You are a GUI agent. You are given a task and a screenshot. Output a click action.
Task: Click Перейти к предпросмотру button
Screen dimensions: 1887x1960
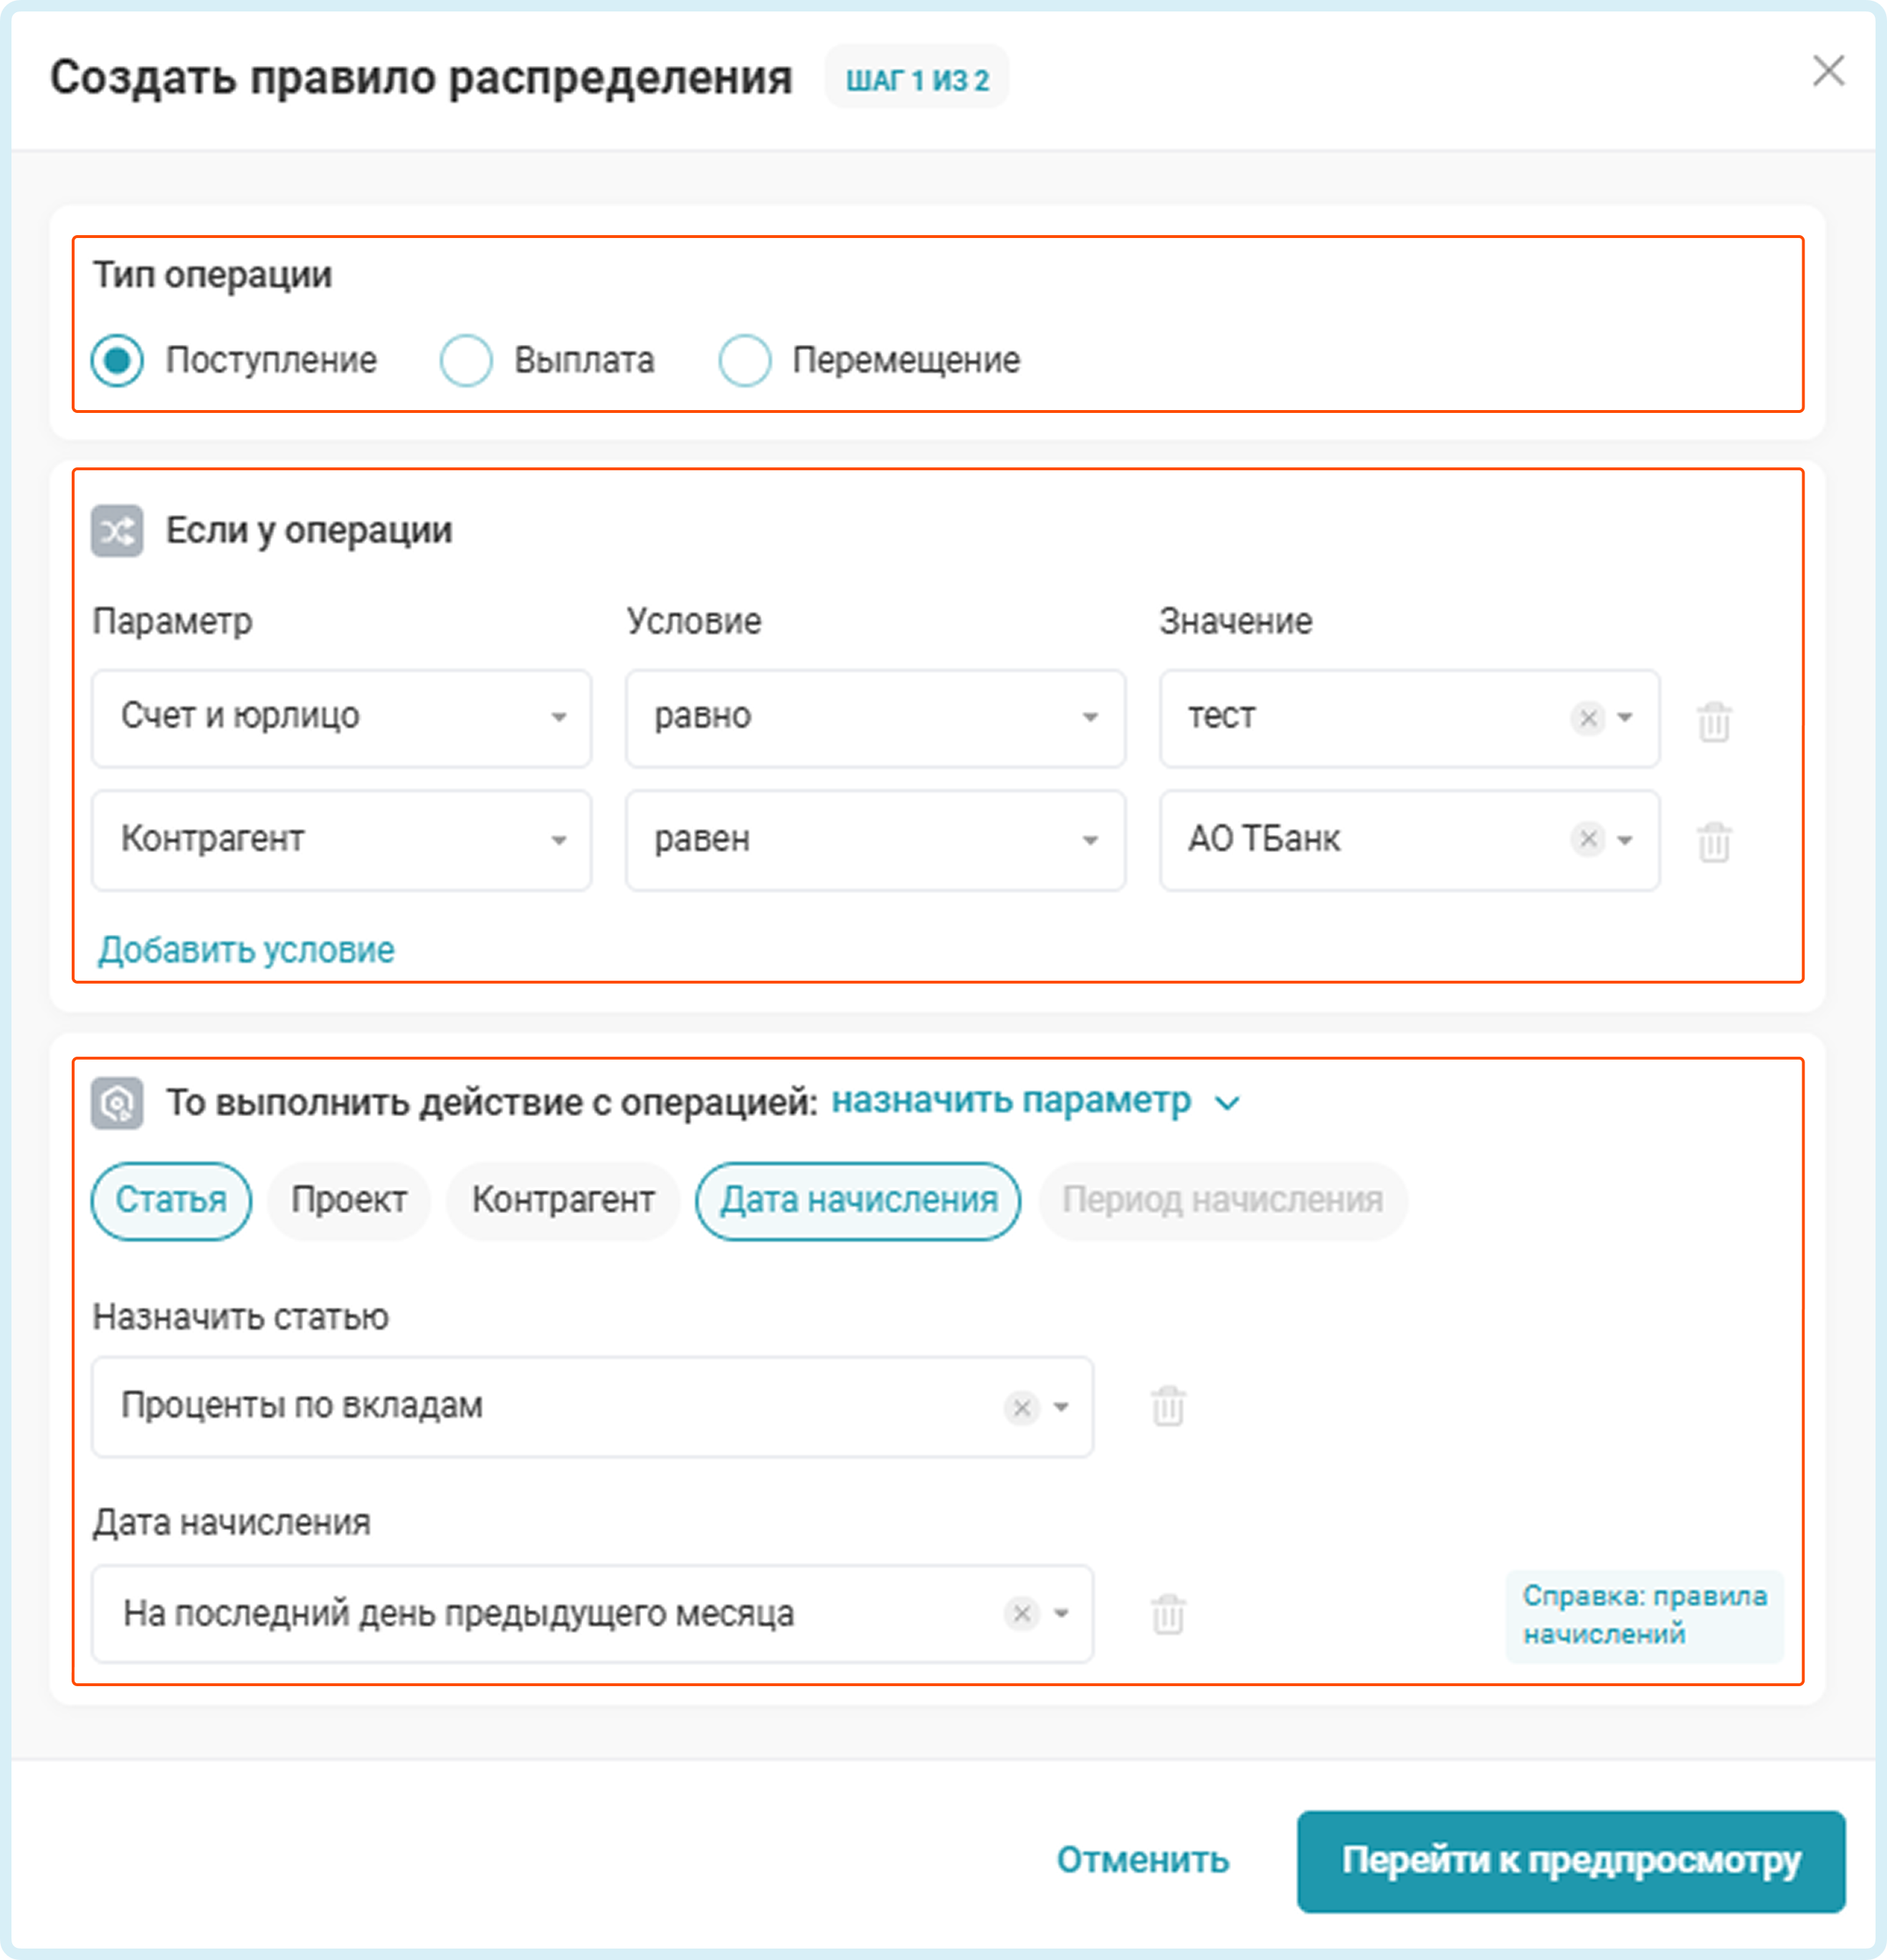(1570, 1861)
